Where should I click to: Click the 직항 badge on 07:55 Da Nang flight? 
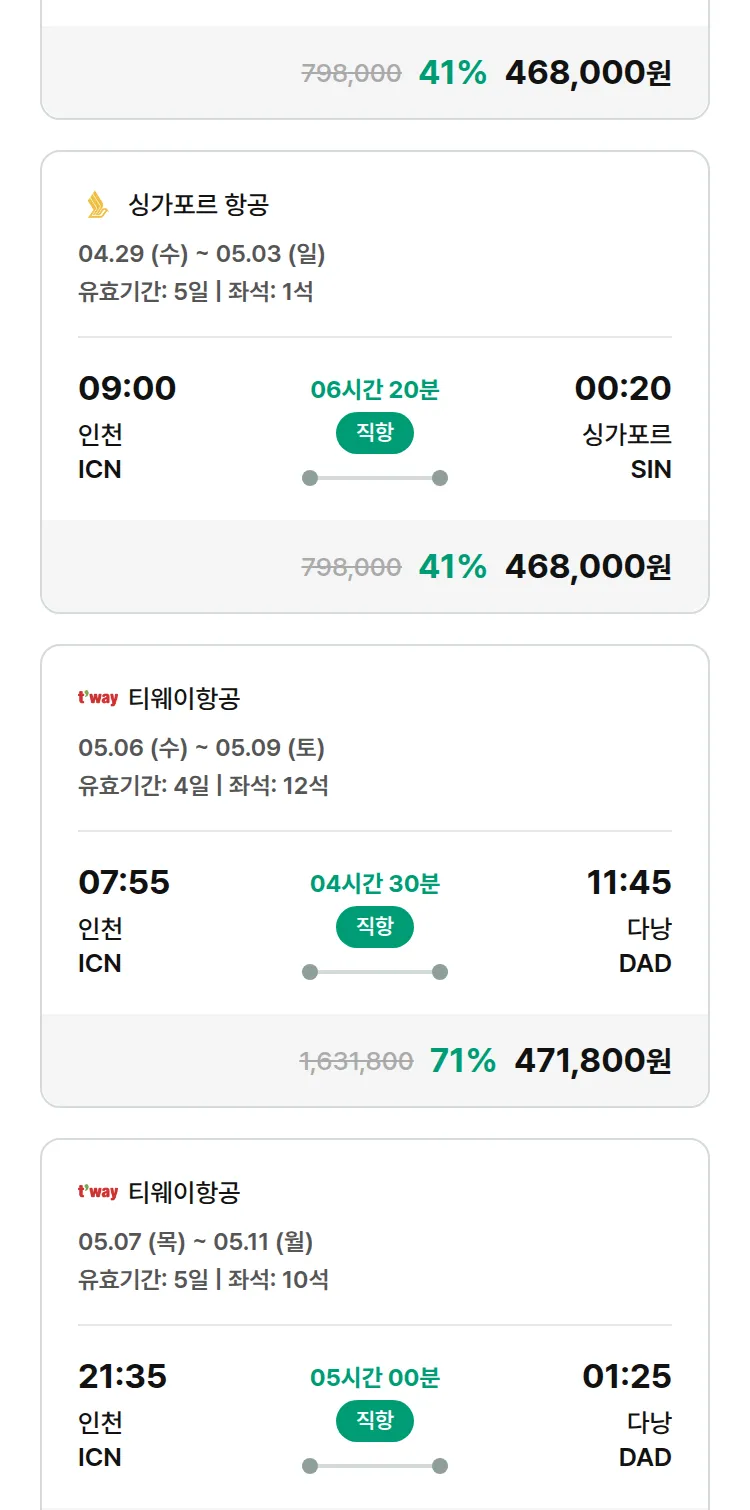[375, 927]
